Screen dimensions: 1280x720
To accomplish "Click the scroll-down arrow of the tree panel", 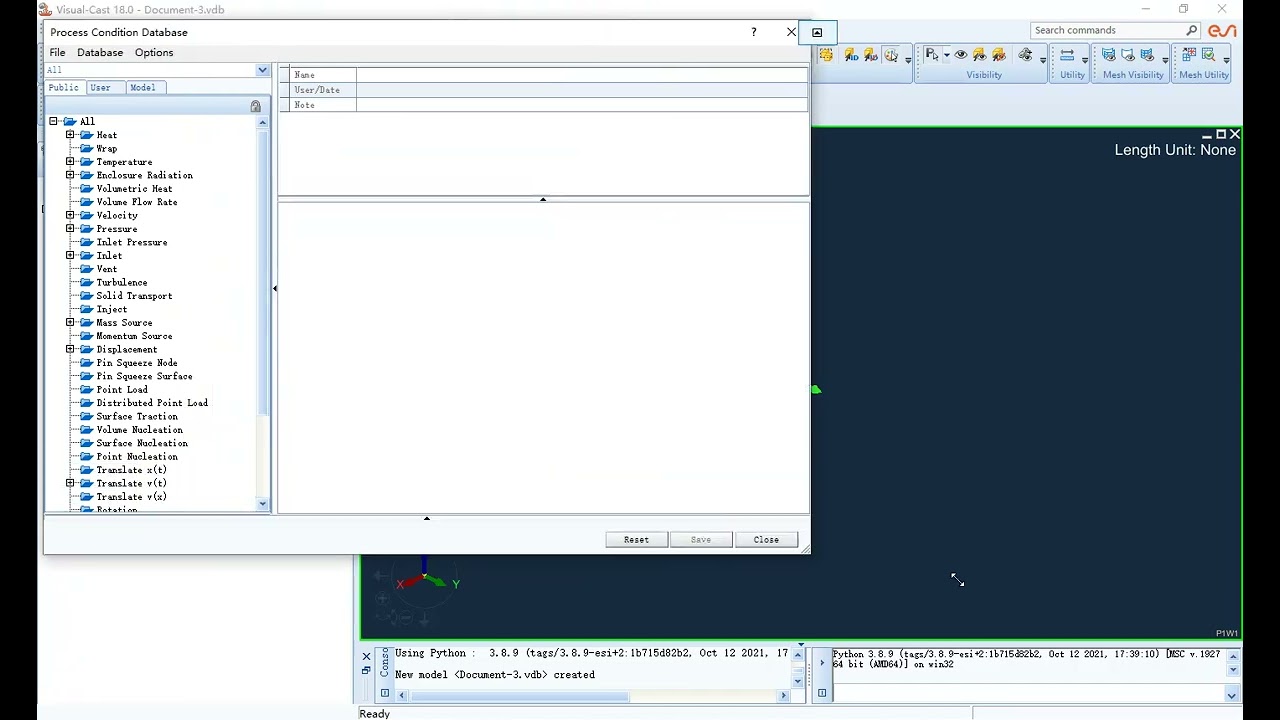I will (263, 505).
